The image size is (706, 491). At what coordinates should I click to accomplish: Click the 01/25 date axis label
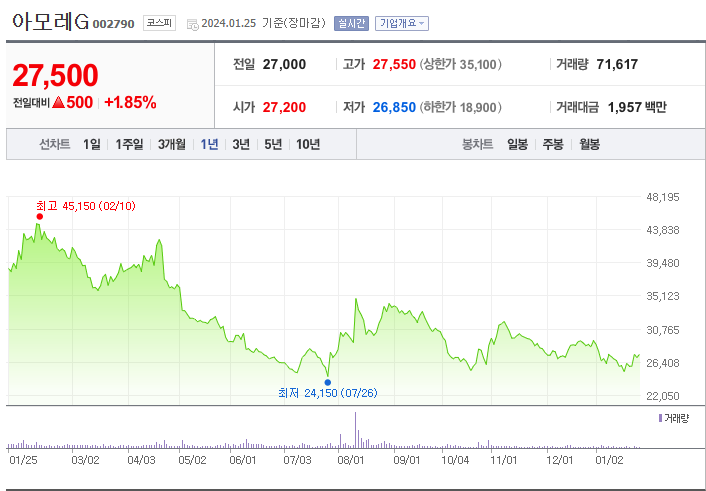(23, 460)
